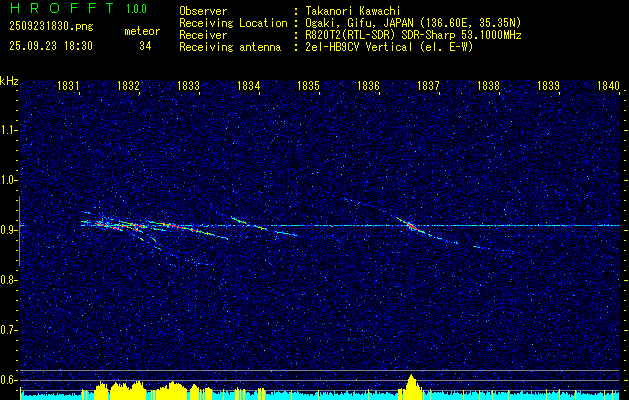
Task: Click the 1837 time axis label
Action: pos(428,85)
